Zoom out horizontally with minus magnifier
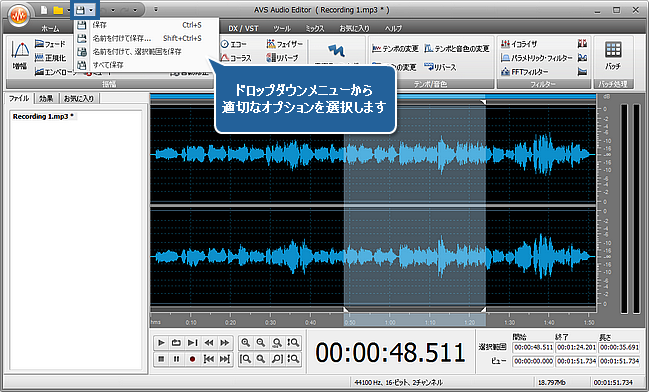The height and width of the screenshot is (392, 649). (261, 343)
